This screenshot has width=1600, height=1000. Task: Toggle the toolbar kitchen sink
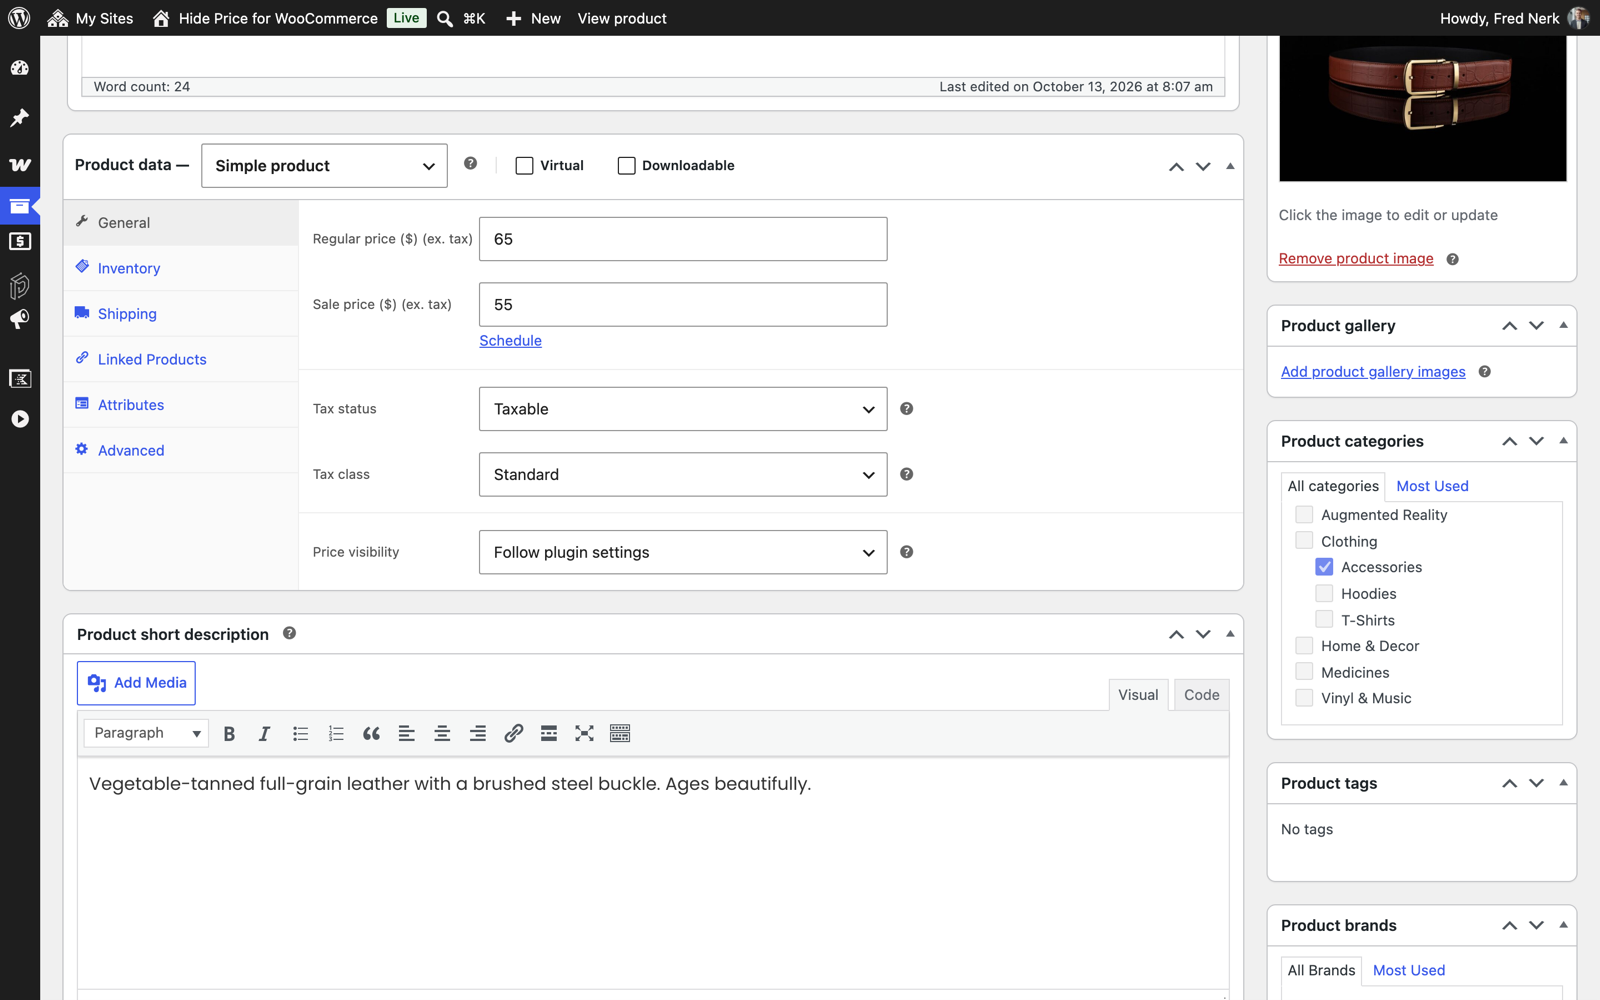[620, 734]
